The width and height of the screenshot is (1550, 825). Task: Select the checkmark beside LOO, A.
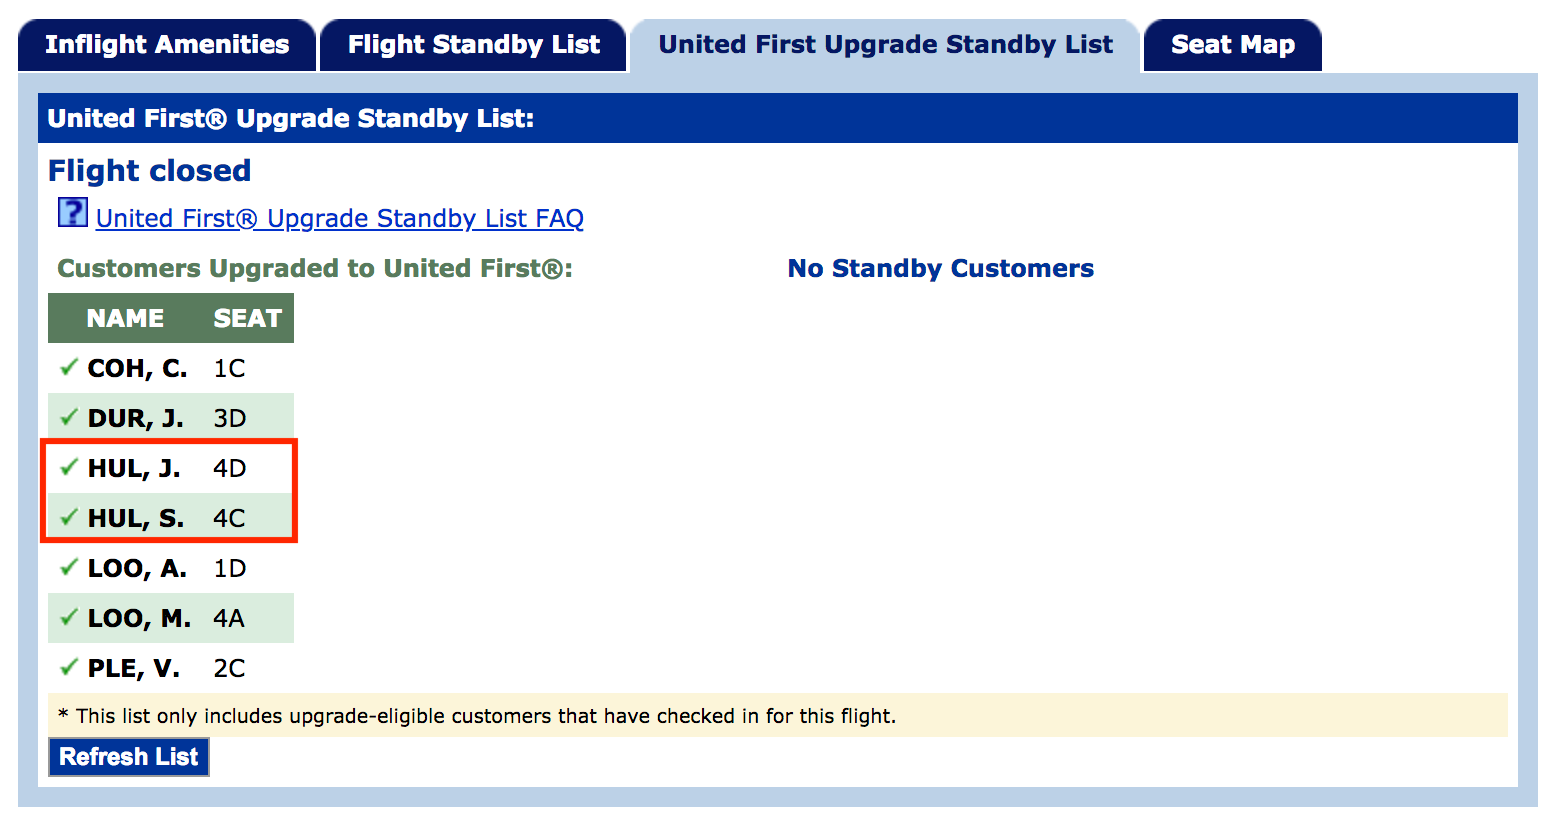point(67,568)
